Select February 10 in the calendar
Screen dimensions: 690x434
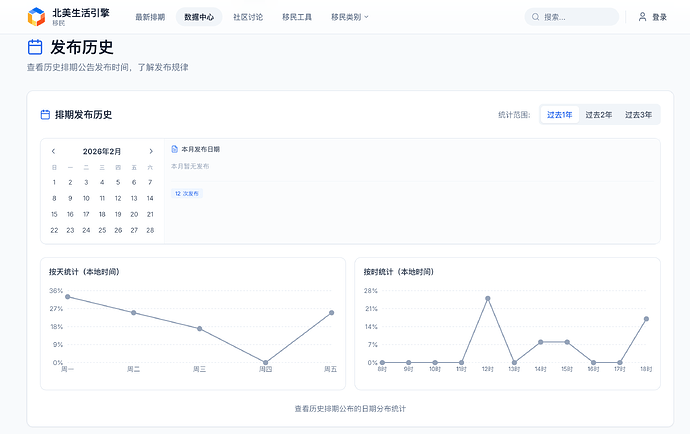click(x=86, y=199)
